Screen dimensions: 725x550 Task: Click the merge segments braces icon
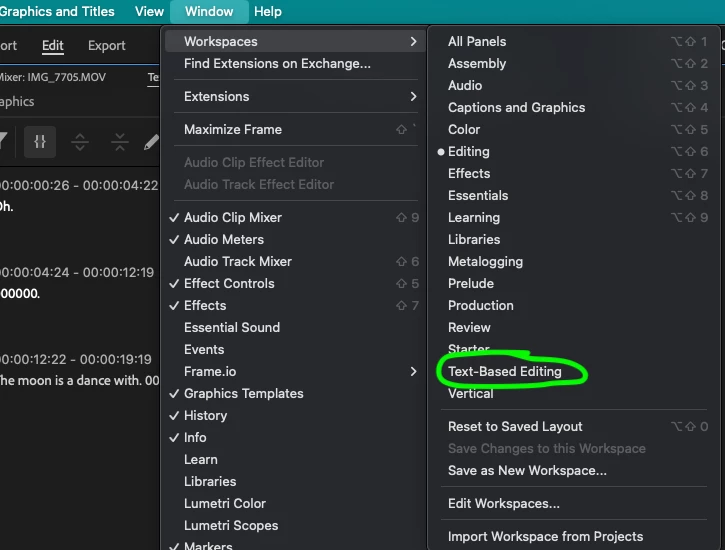click(40, 141)
